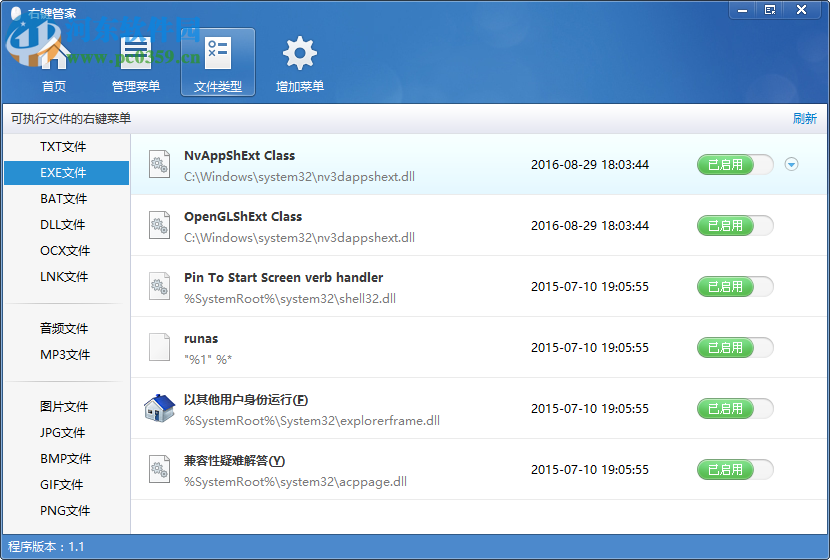Viewport: 830px width, 560px height.
Task: Switch off the runas entry toggle
Action: (x=735, y=348)
